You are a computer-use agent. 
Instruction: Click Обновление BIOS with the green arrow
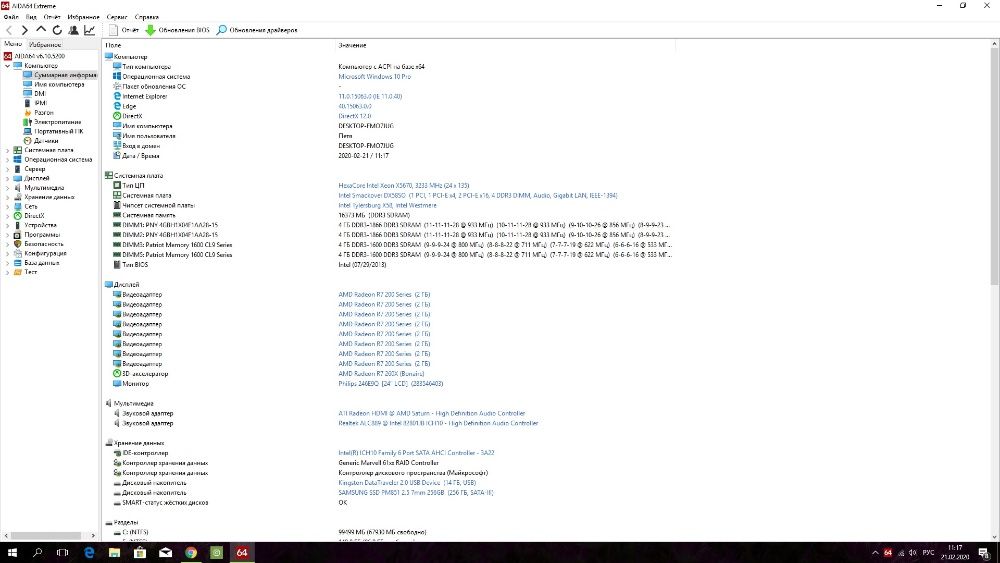(x=177, y=30)
